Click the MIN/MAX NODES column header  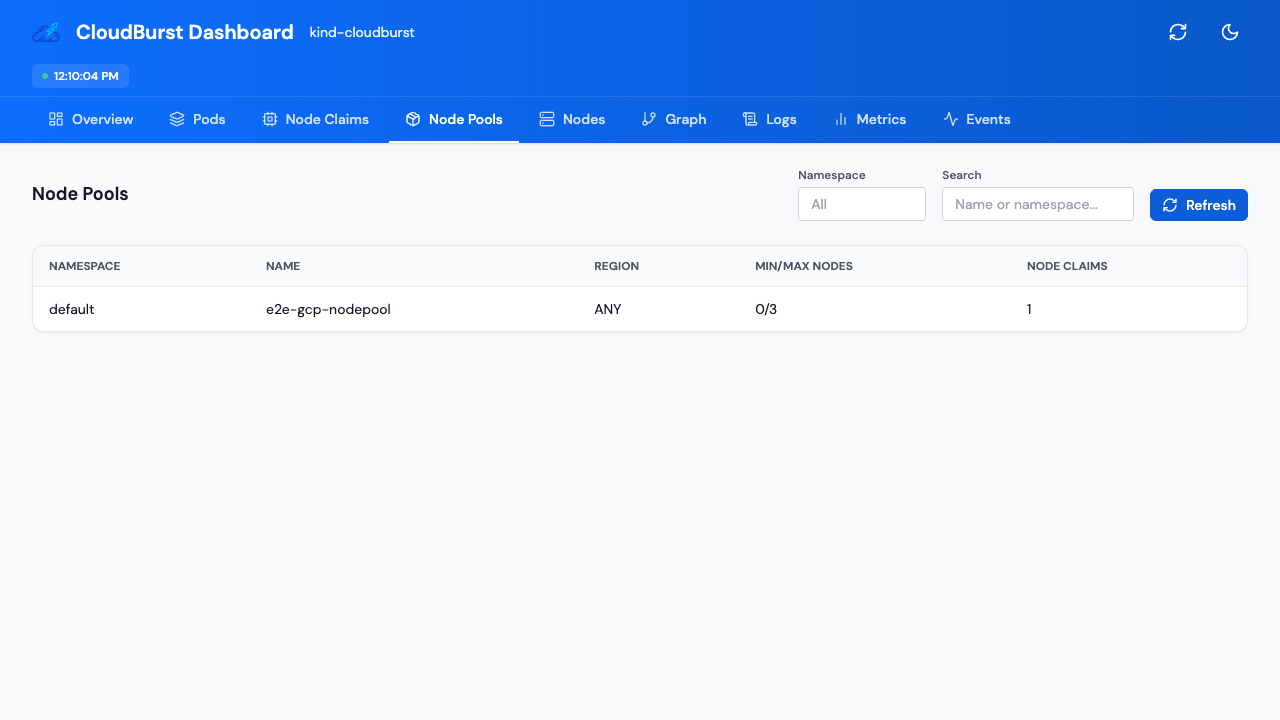804,266
